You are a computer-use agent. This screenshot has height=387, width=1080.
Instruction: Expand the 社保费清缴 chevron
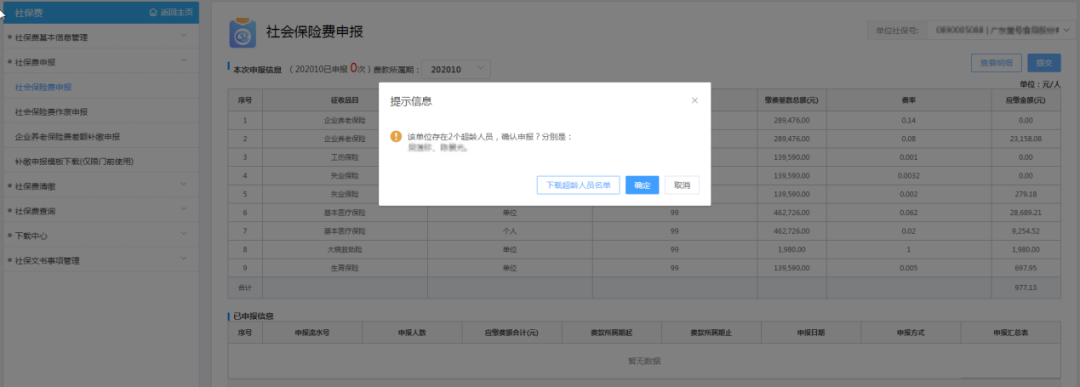[183, 185]
